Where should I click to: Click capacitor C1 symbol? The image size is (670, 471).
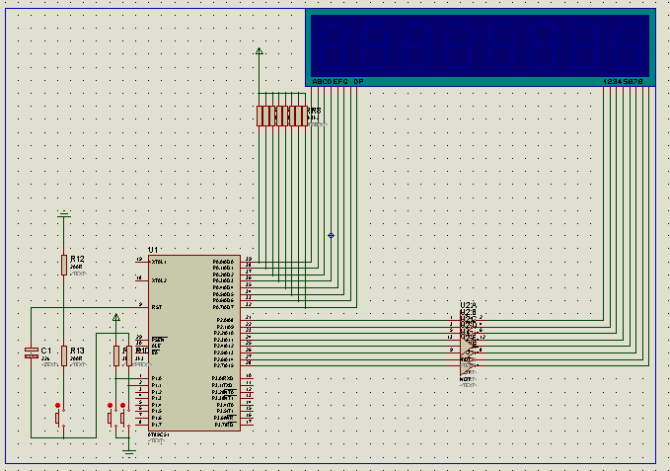[x=31, y=352]
